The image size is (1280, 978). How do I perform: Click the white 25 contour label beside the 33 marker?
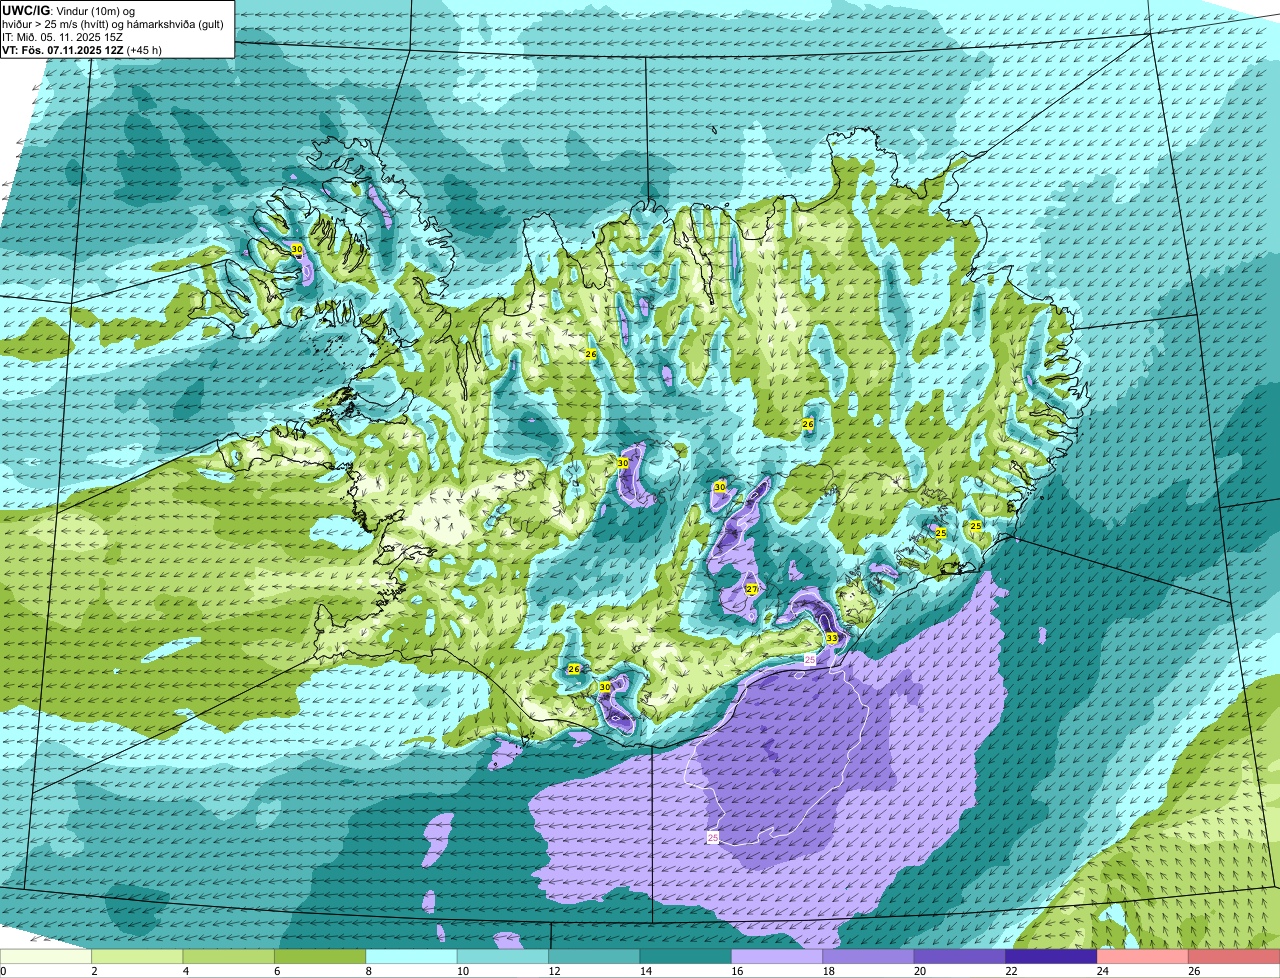[810, 660]
